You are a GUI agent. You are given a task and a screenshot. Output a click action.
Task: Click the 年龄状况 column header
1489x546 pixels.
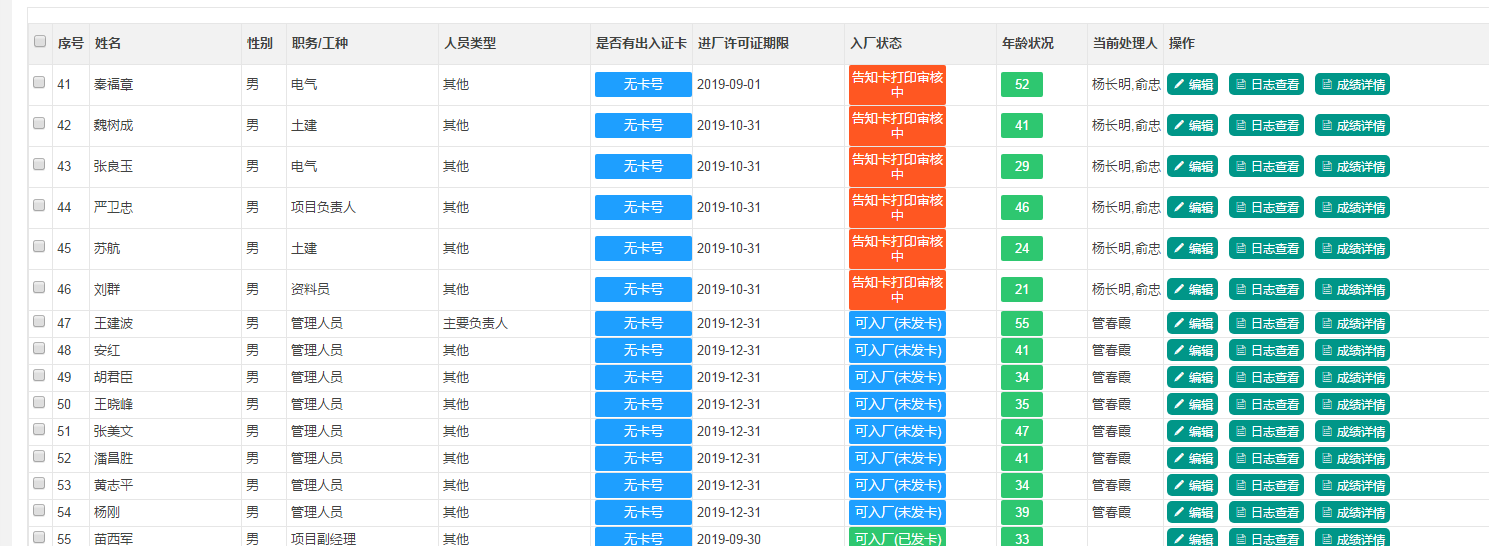[1028, 43]
